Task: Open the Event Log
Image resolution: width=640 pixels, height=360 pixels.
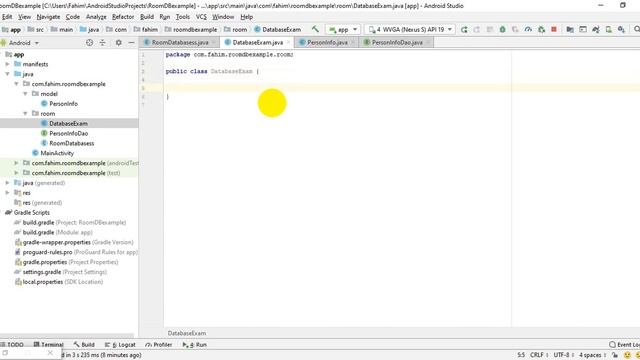Action: [624, 344]
